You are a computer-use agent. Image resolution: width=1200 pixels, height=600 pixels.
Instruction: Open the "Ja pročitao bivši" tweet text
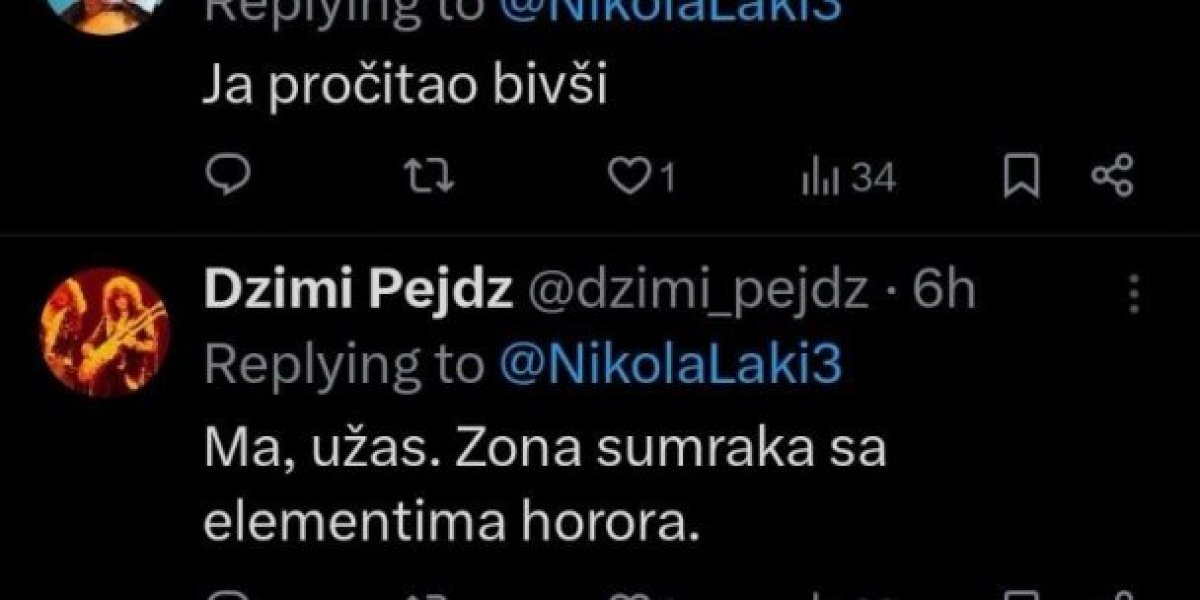[x=406, y=87]
